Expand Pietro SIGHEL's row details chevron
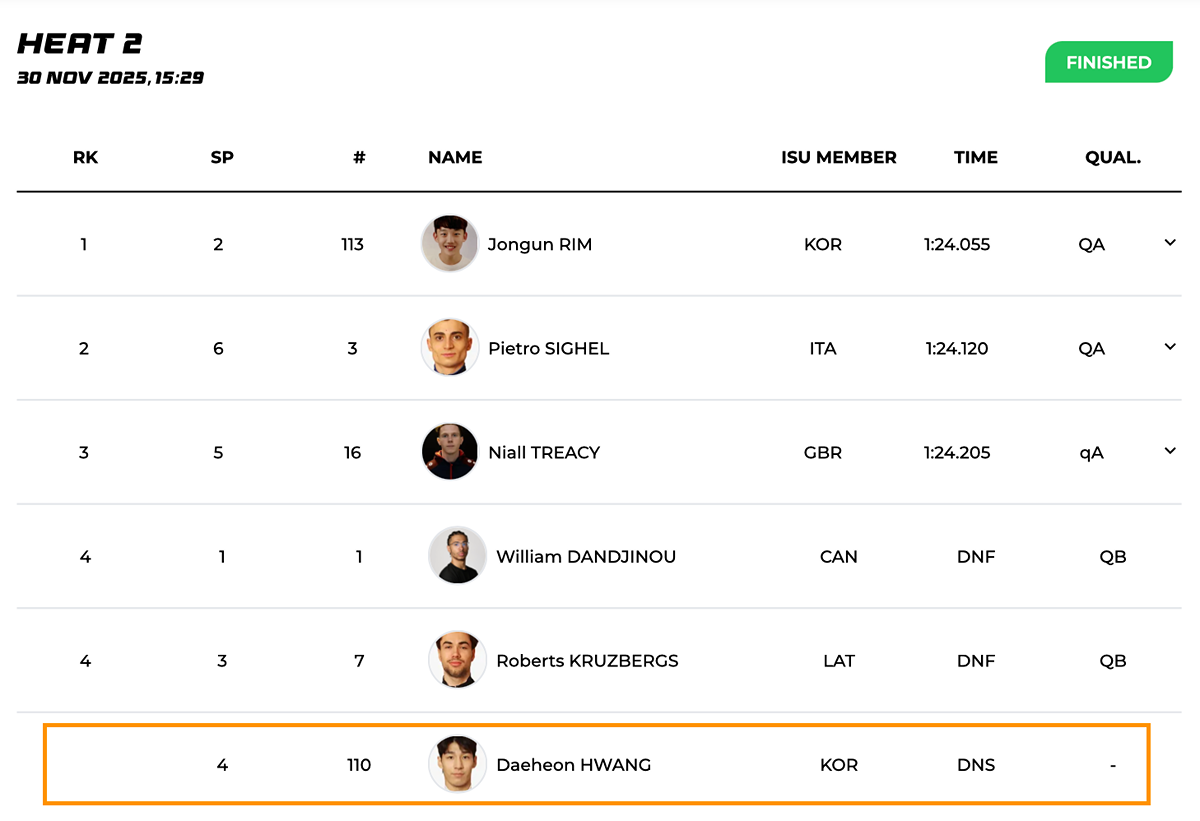Screen dimensions: 1200x821 pos(1170,347)
